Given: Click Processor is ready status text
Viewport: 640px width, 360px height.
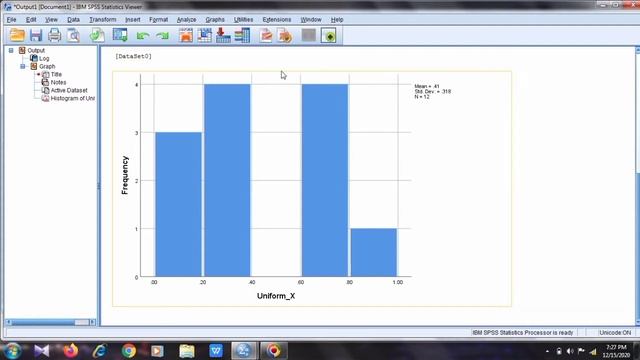Looking at the screenshot, I should pyautogui.click(x=523, y=333).
